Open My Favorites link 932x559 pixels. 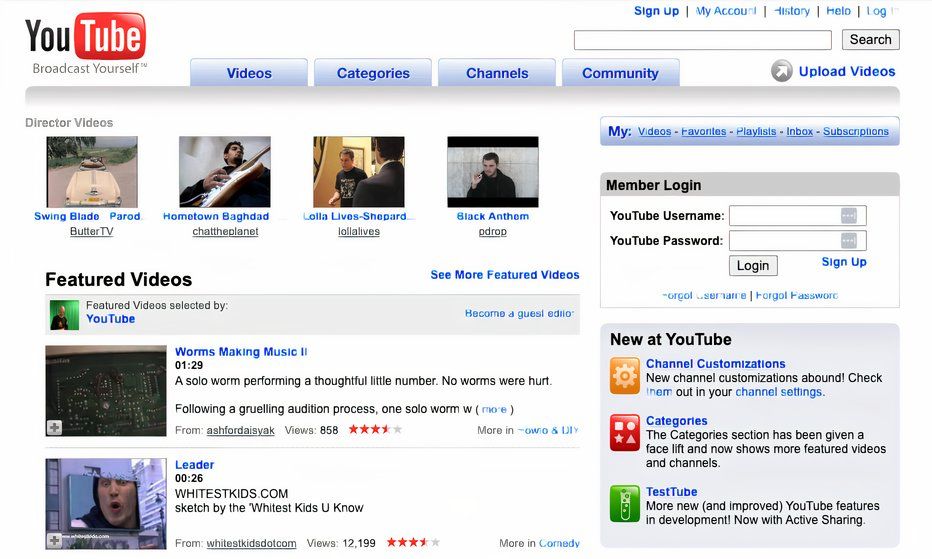(704, 131)
